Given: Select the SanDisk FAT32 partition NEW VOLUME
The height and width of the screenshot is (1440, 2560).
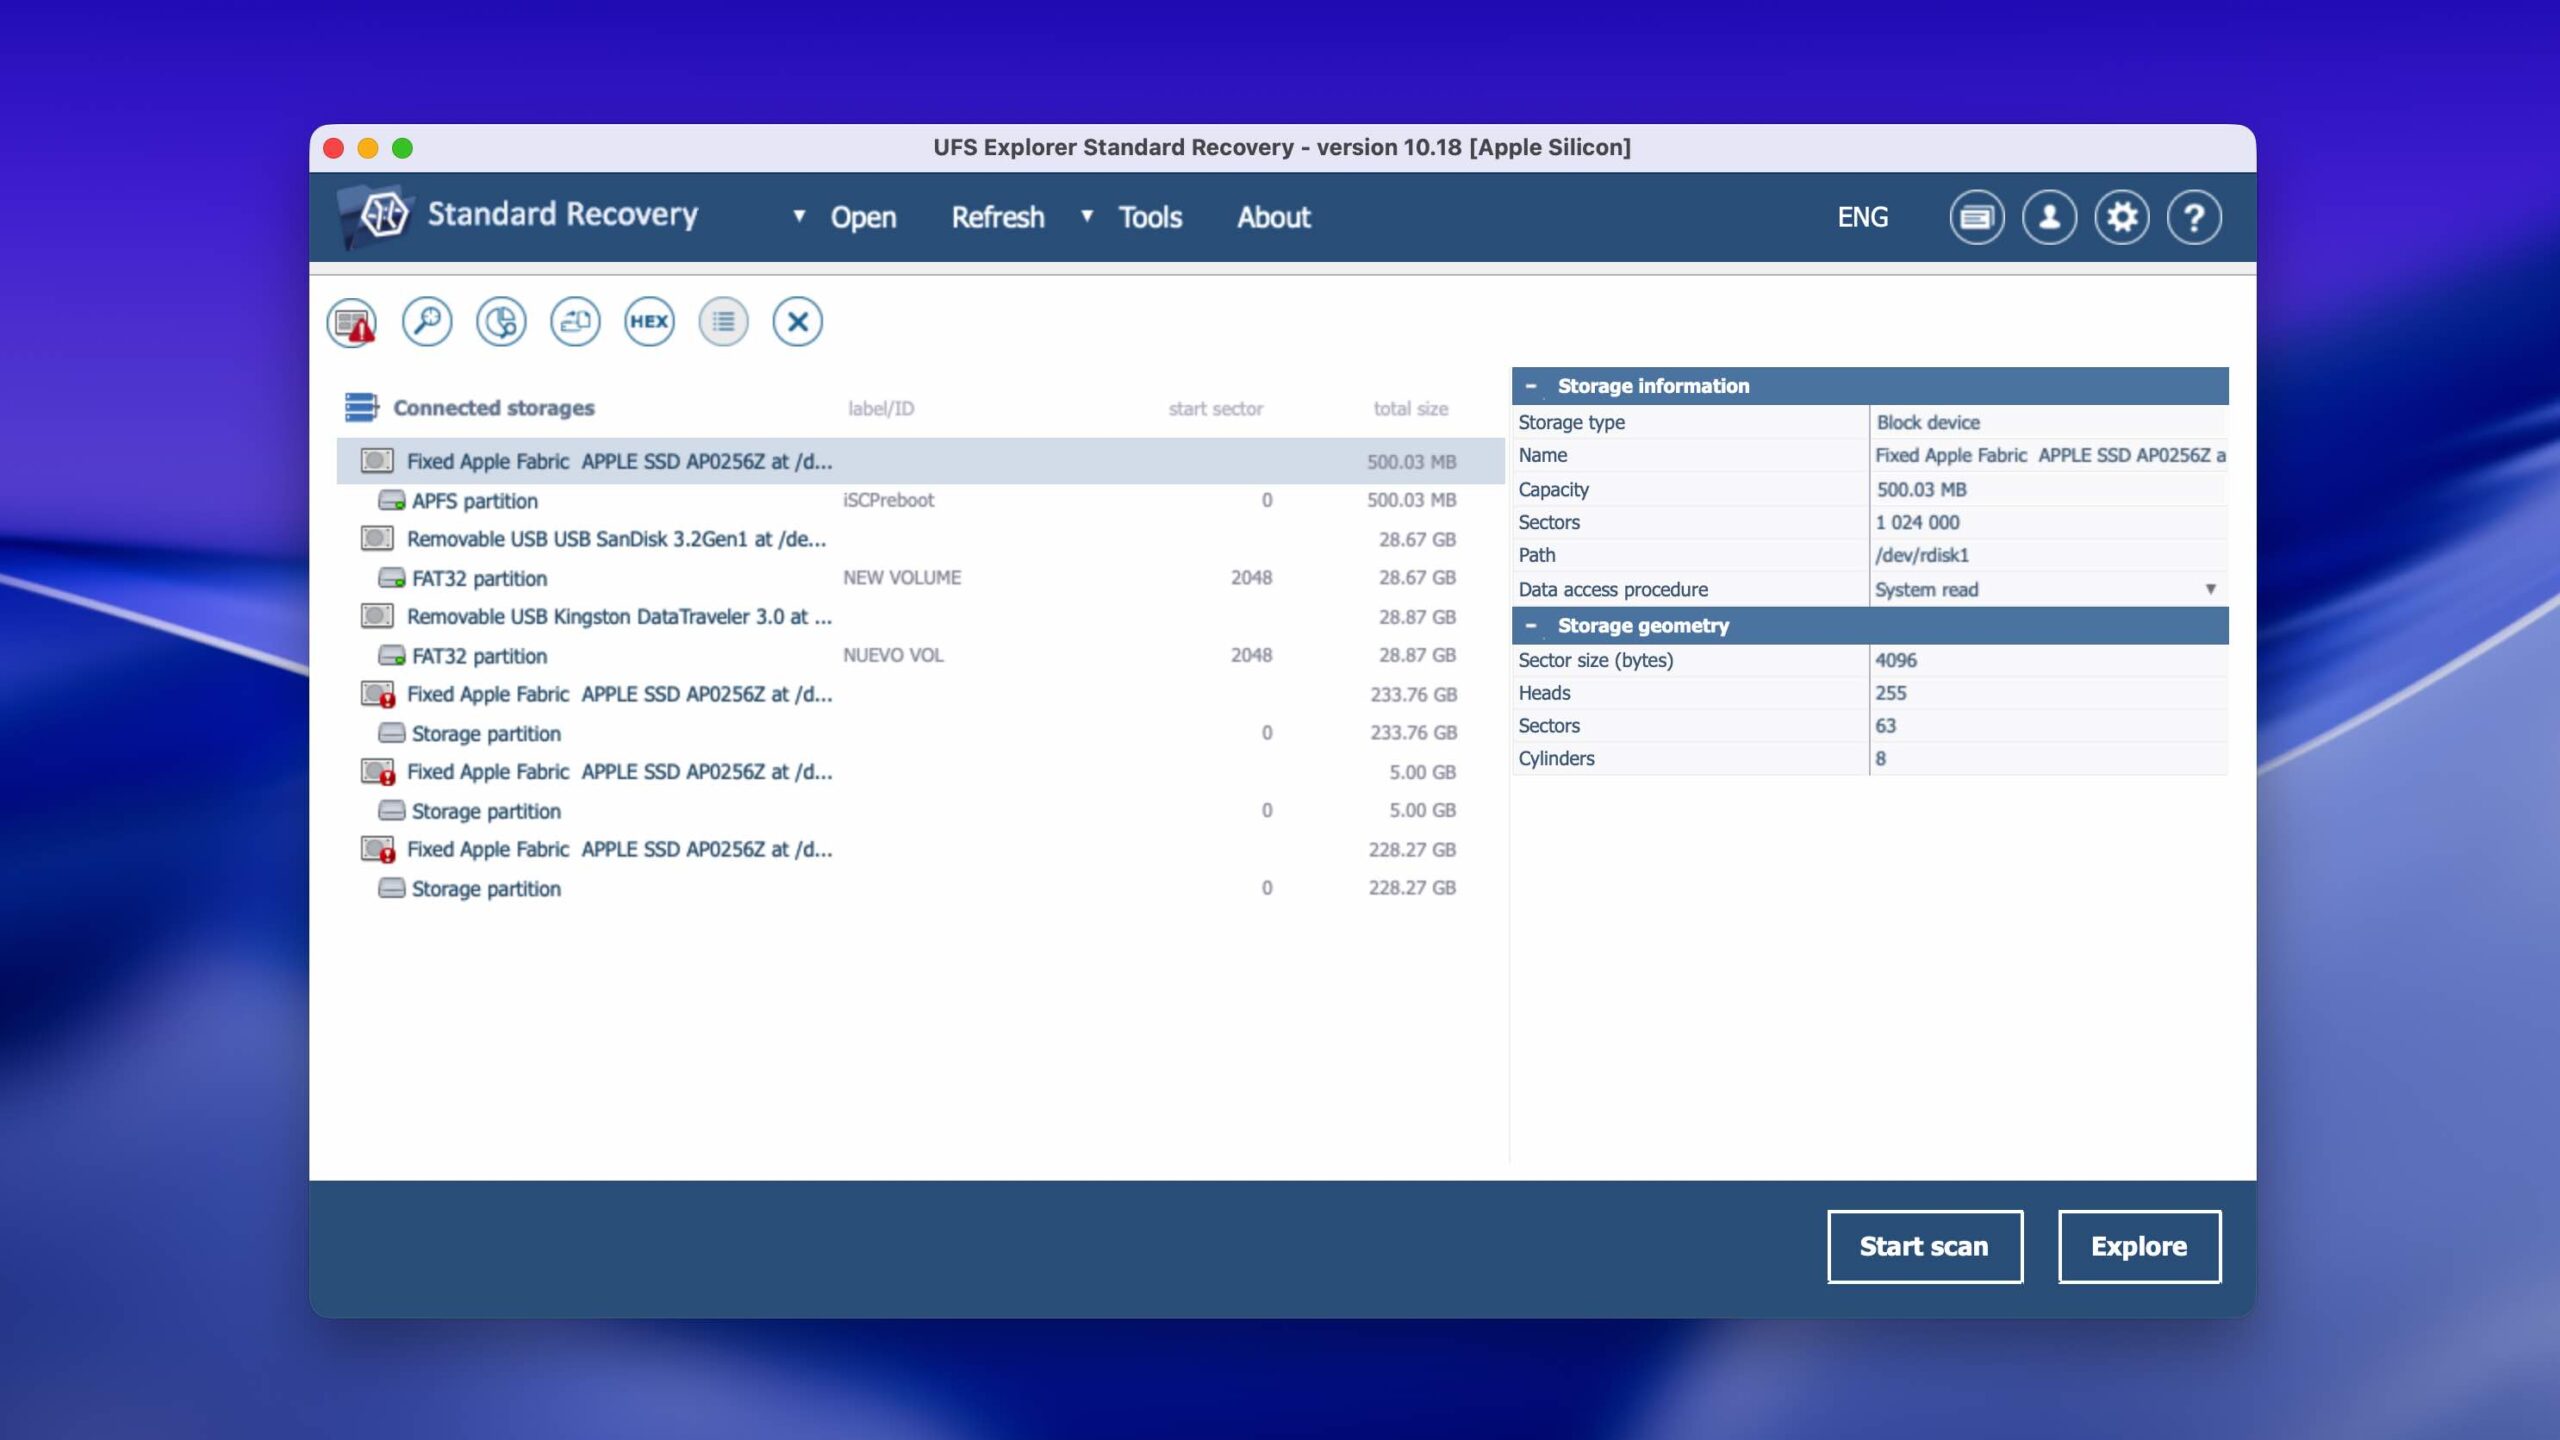Looking at the screenshot, I should [480, 578].
